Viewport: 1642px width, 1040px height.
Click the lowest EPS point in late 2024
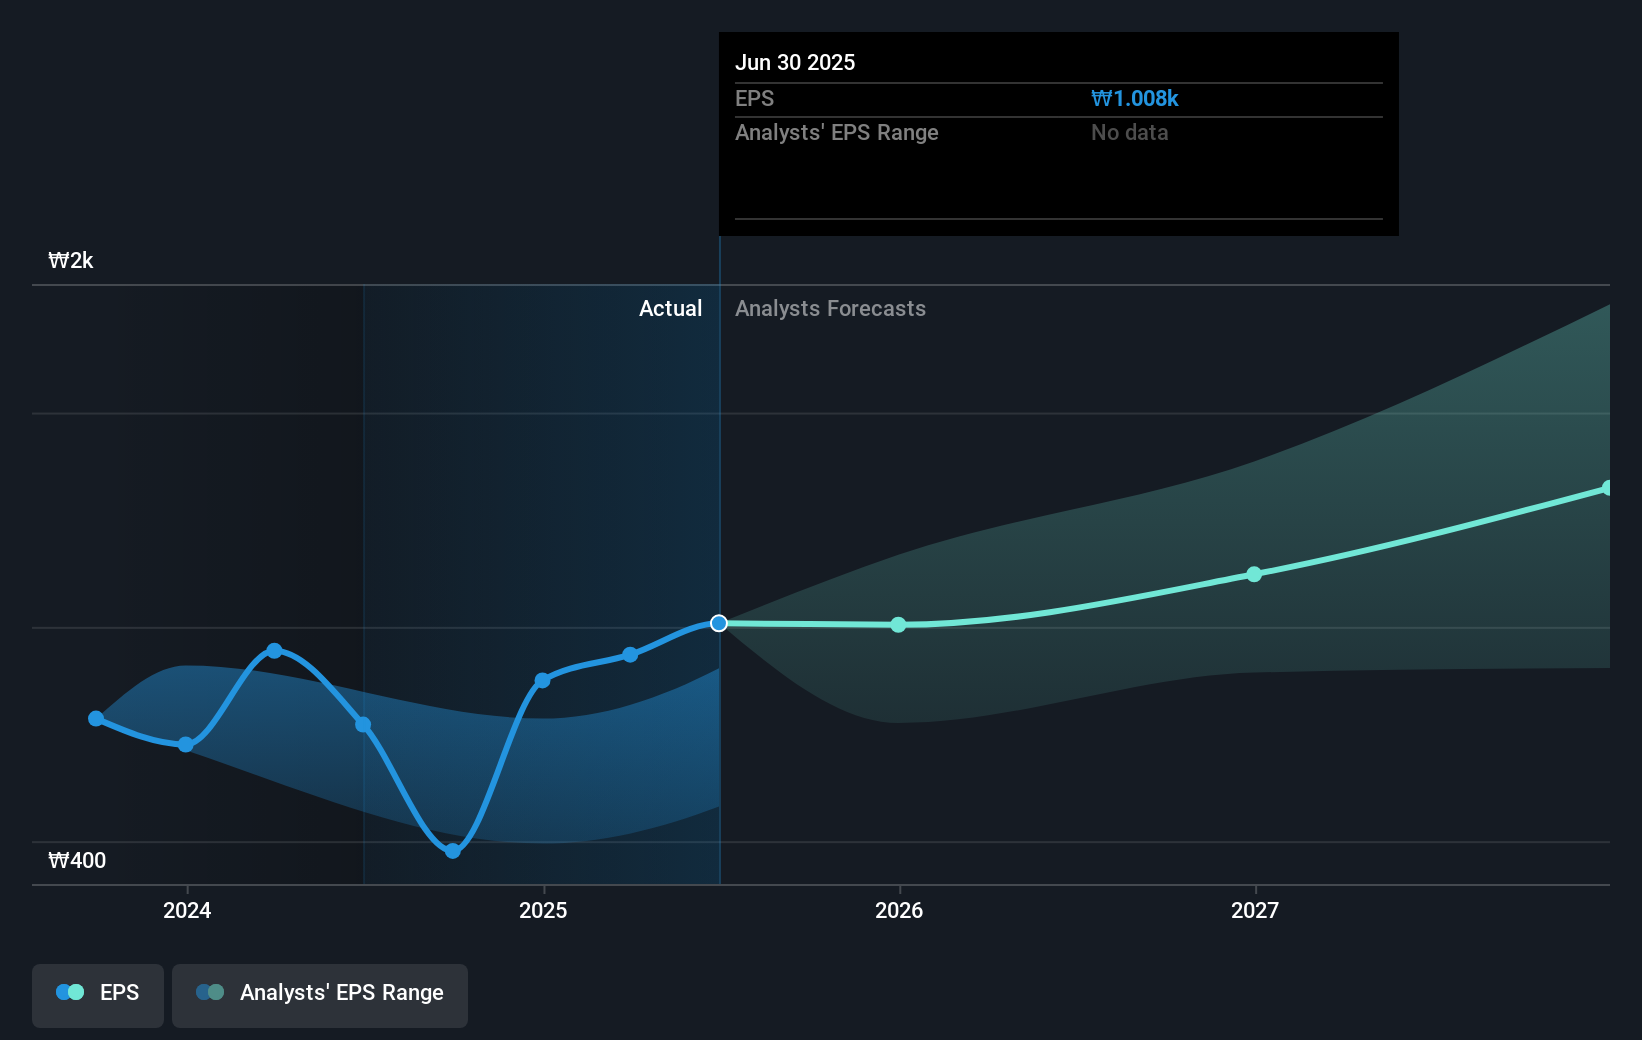coord(453,851)
